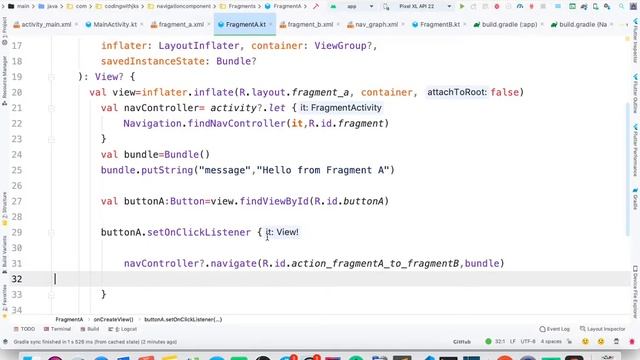Click the second smiley face status icon

(x=601, y=341)
